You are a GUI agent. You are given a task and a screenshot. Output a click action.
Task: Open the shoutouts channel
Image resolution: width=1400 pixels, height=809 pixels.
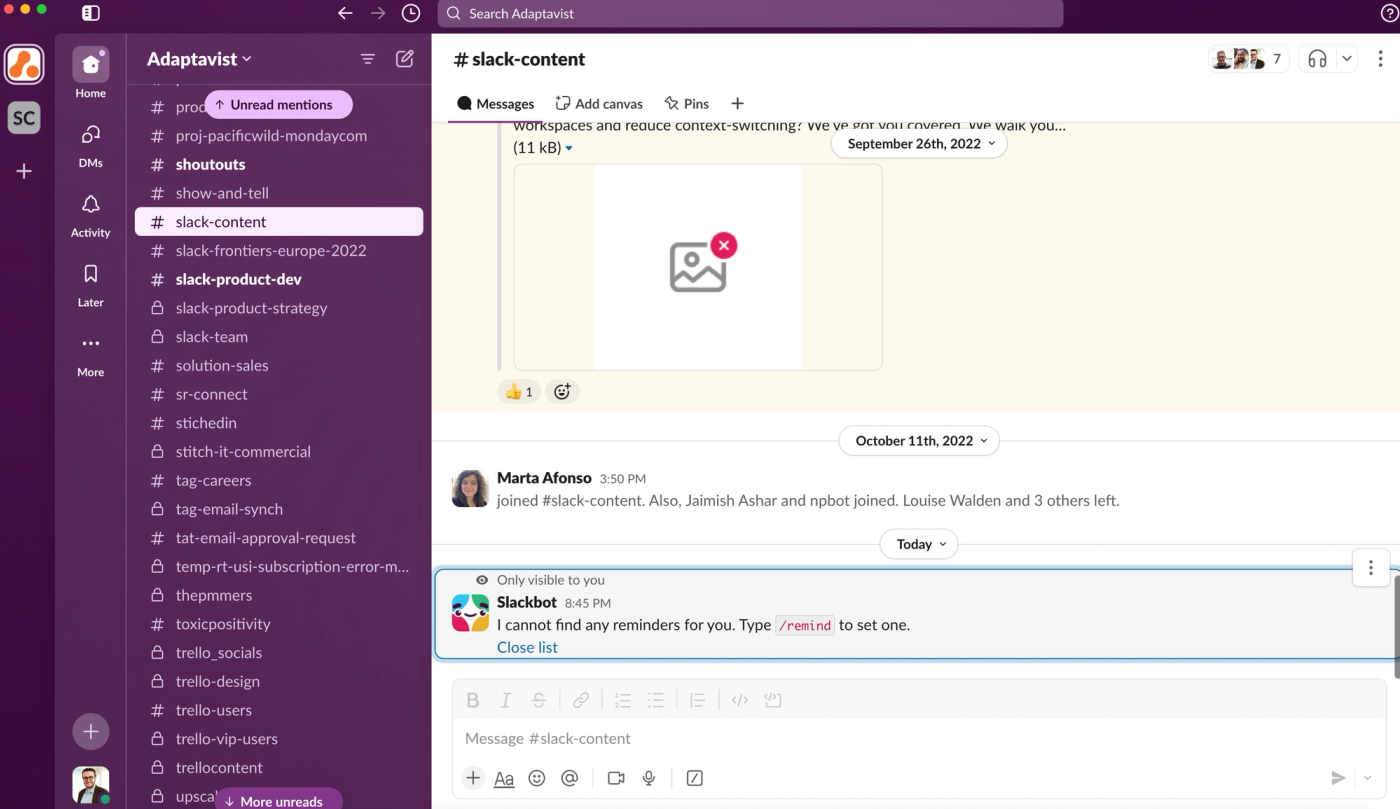point(279,164)
